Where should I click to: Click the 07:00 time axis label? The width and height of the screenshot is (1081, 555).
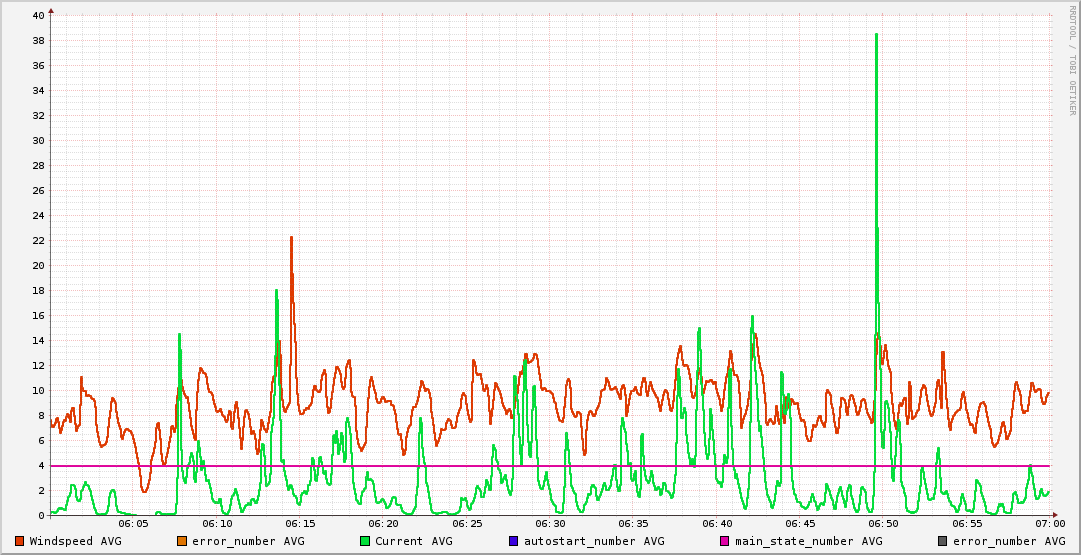tap(1049, 523)
